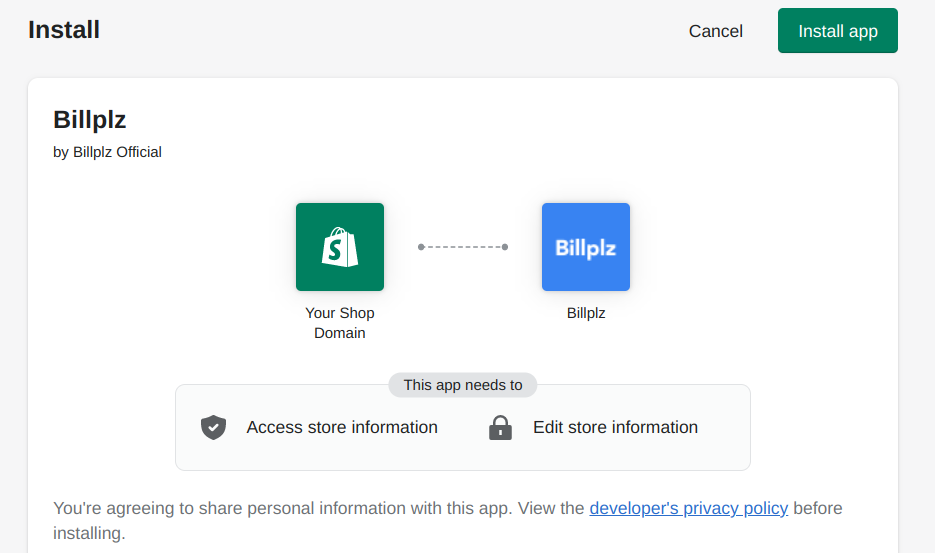Click the Install app button
Image resolution: width=935 pixels, height=553 pixels.
point(837,30)
